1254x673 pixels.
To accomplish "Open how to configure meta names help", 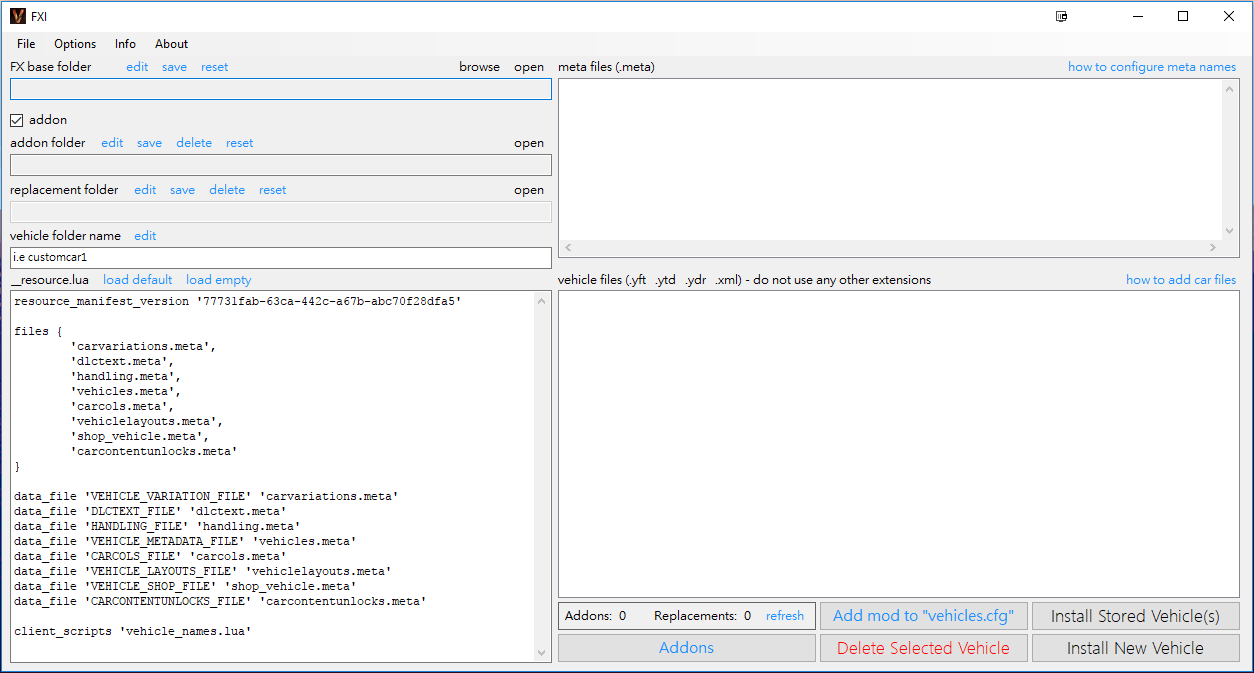I will coord(1151,67).
